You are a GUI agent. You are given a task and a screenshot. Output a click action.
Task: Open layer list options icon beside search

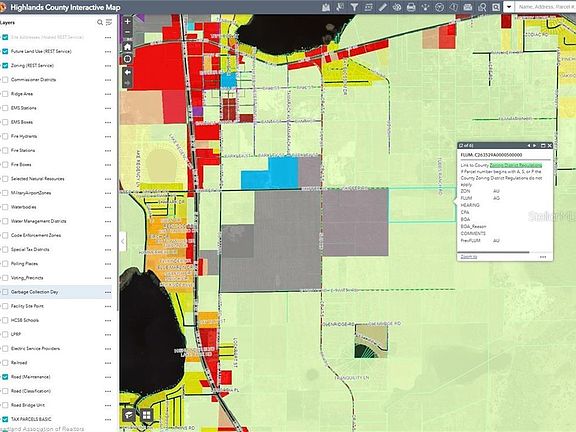tap(109, 23)
